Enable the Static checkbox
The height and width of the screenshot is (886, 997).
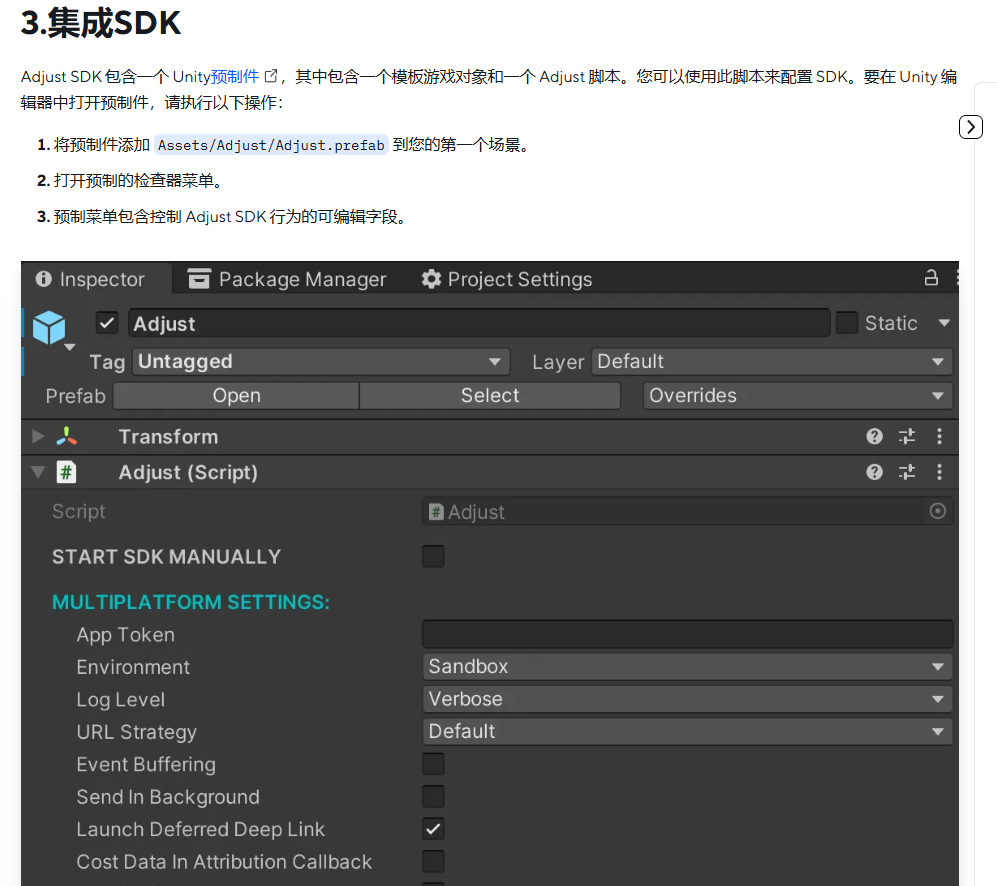coord(846,322)
